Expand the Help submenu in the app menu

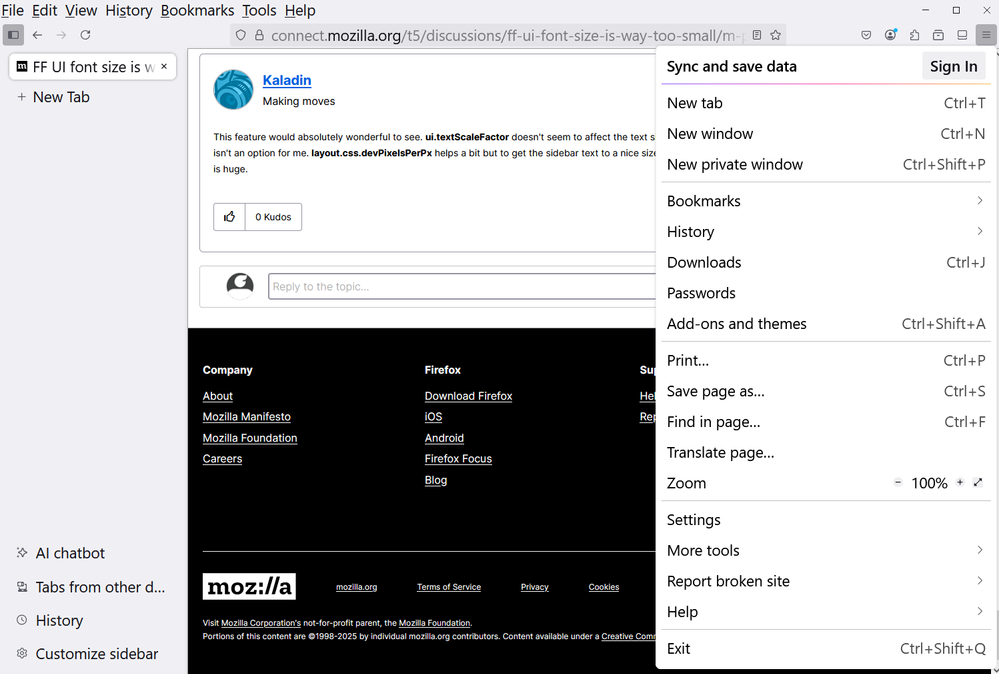979,612
